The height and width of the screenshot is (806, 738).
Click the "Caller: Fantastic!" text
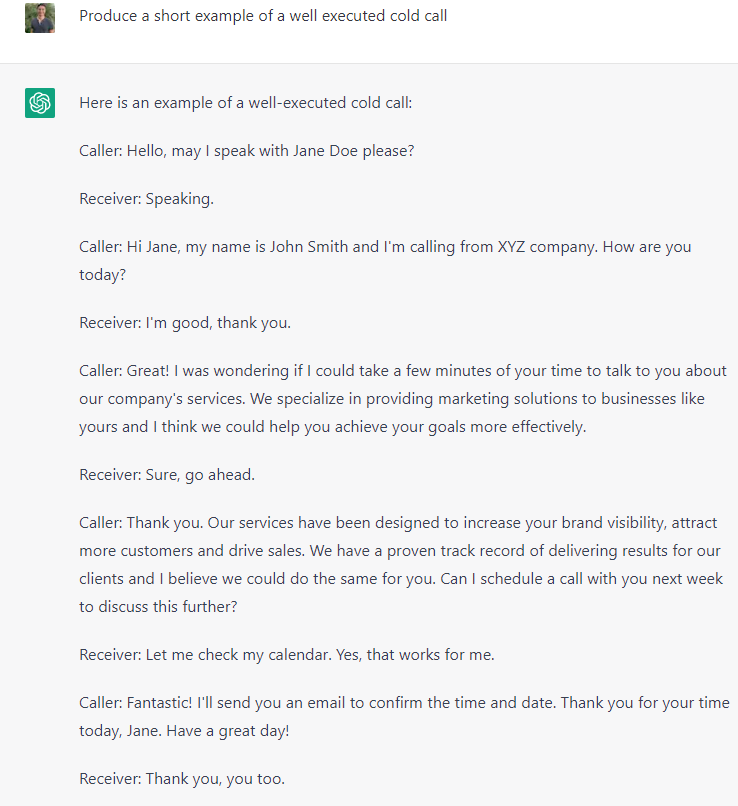point(134,702)
